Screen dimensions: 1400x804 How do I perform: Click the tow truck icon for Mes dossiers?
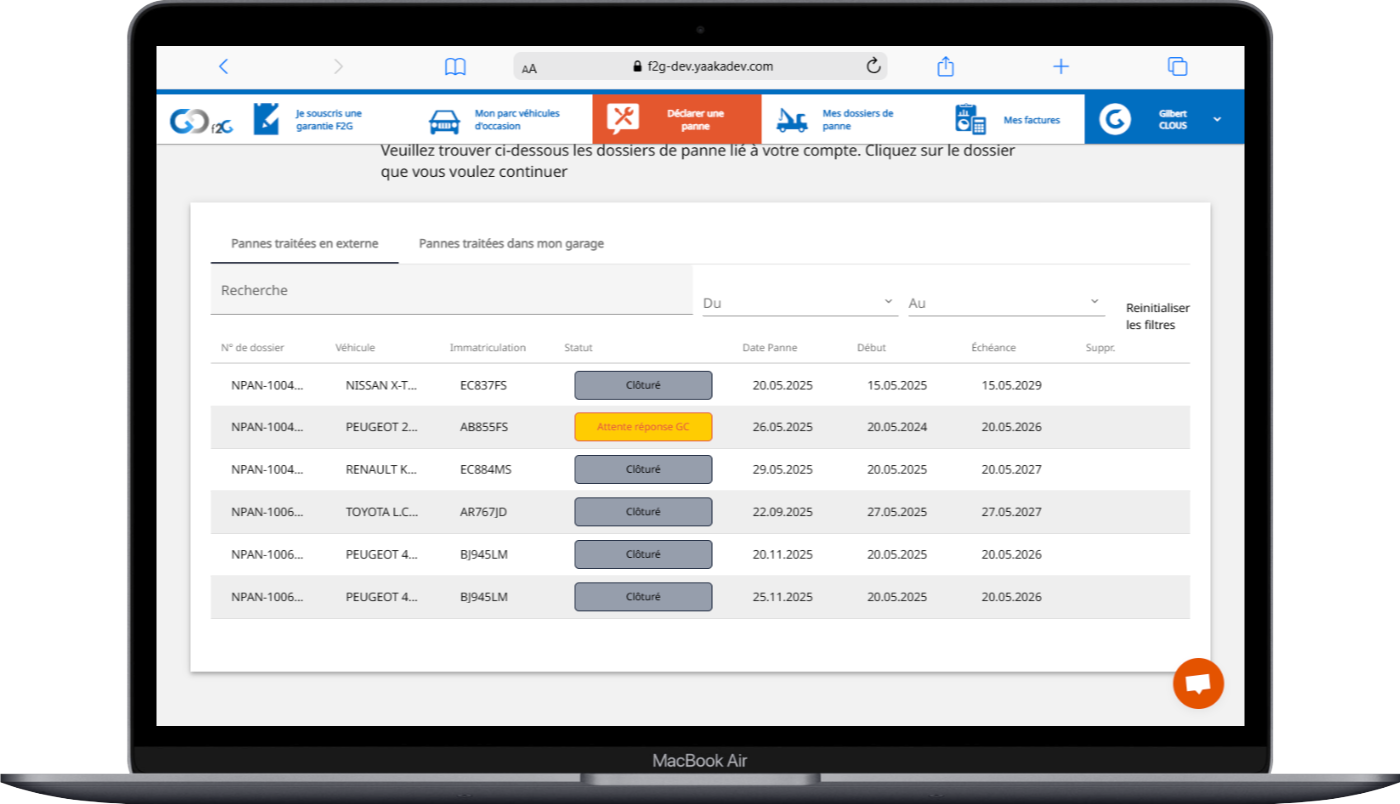(x=792, y=120)
